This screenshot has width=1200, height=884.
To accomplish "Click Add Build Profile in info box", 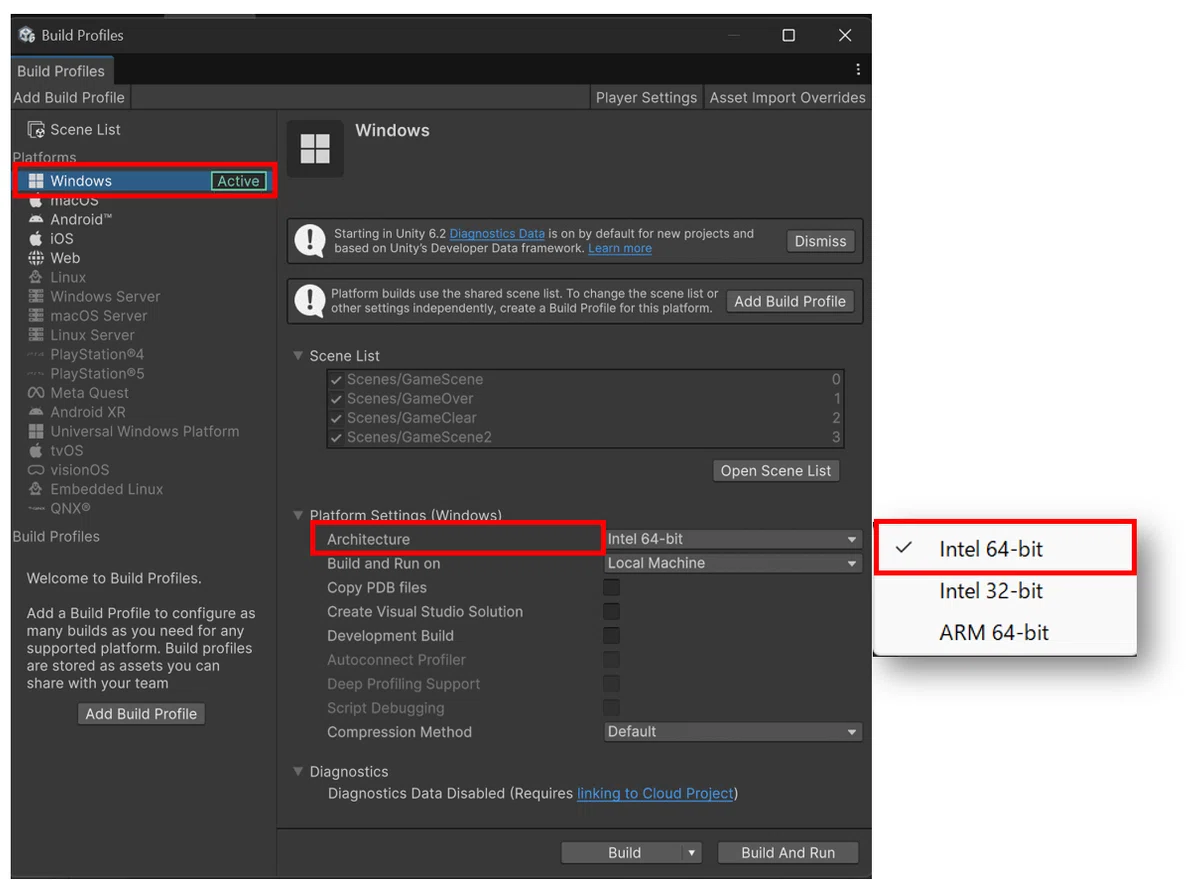I will (790, 301).
